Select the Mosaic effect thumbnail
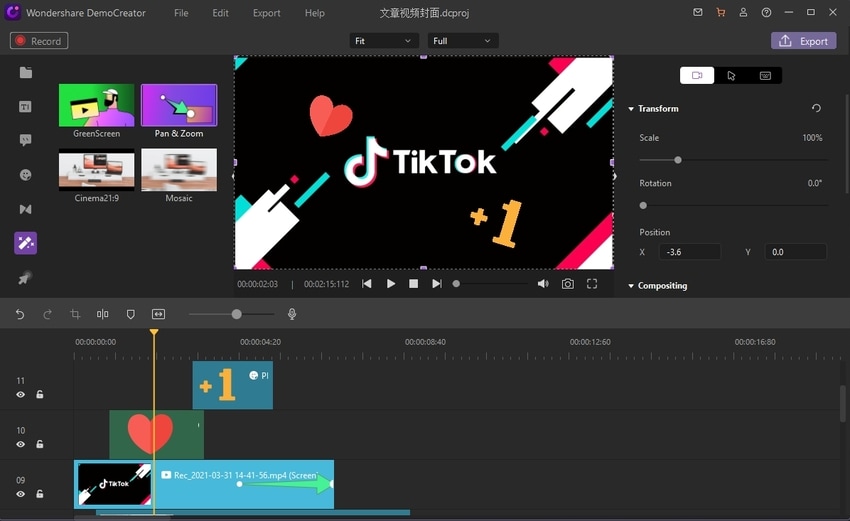Viewport: 850px width, 521px height. 179,170
